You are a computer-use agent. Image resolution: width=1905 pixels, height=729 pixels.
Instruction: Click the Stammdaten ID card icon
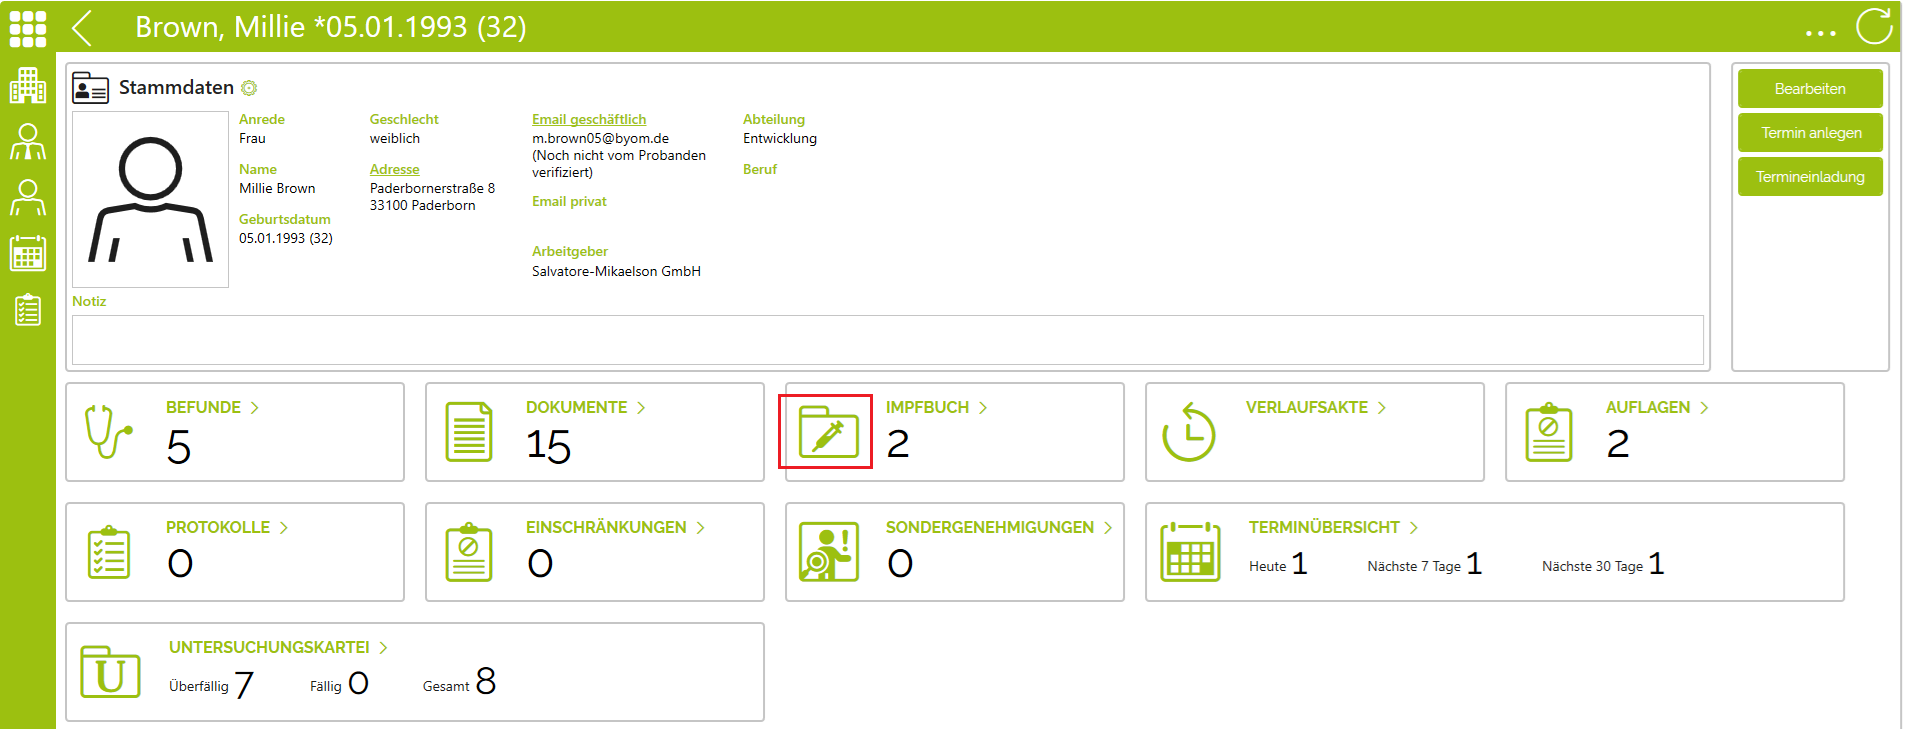(x=90, y=88)
